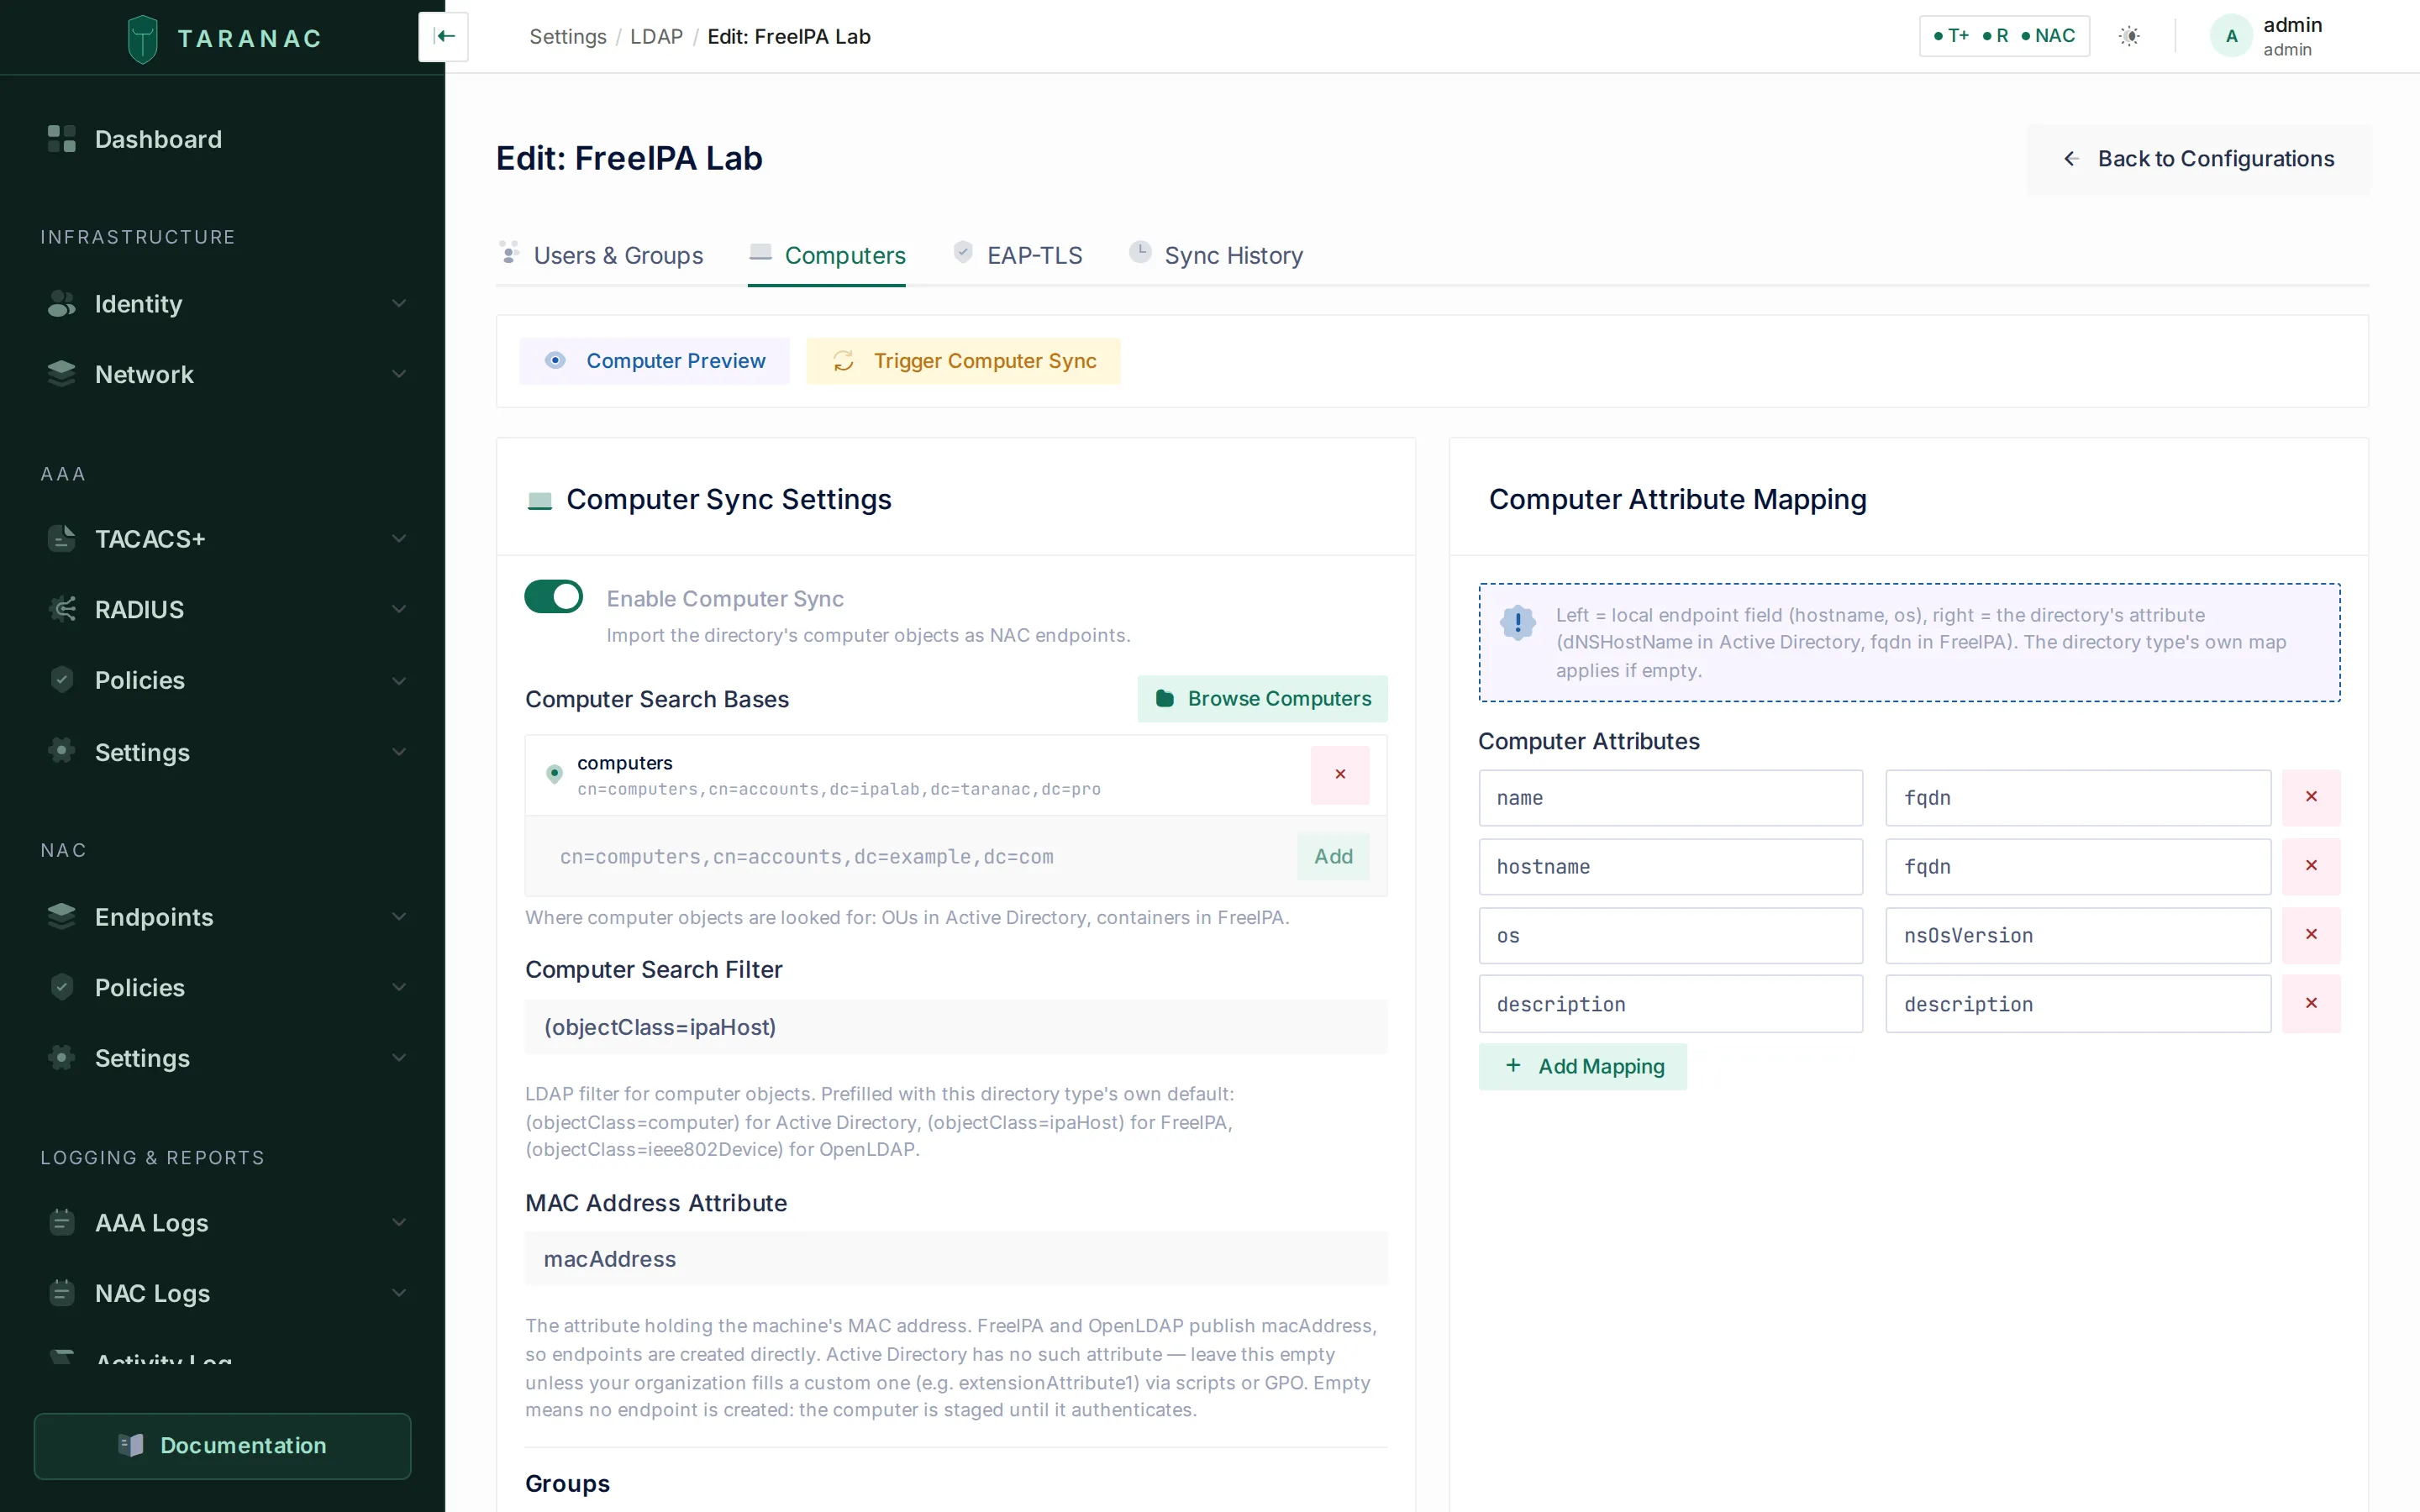
Task: Click the Identity icon in the sidebar
Action: (x=62, y=303)
